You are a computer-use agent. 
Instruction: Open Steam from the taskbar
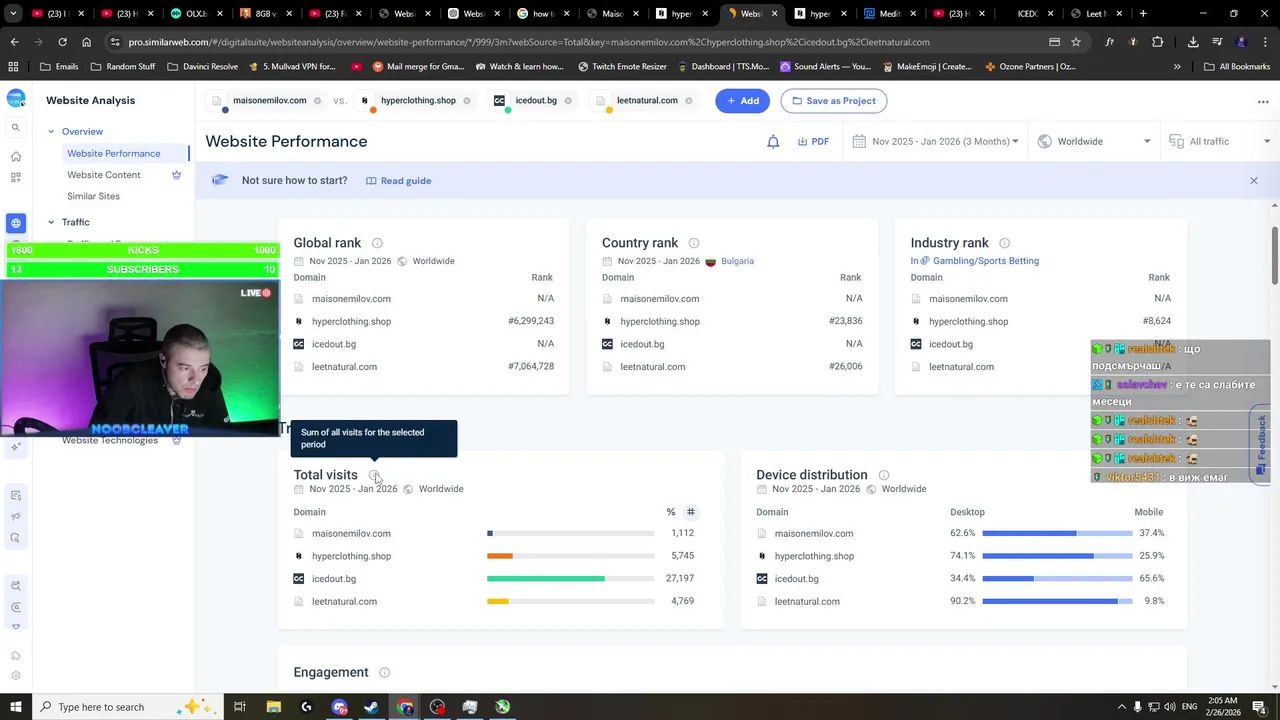point(371,707)
